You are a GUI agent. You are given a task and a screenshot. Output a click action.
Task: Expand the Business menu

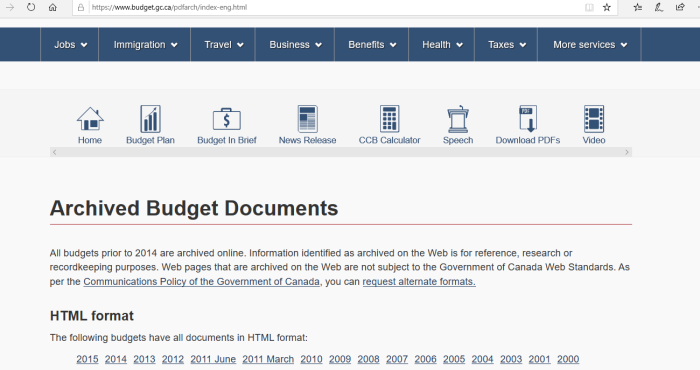click(295, 45)
